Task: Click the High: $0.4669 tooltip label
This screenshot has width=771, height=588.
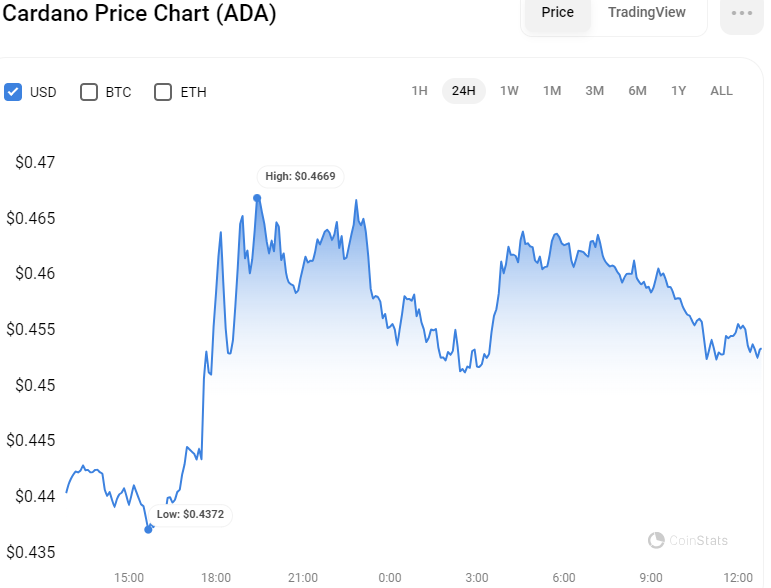Action: 300,176
